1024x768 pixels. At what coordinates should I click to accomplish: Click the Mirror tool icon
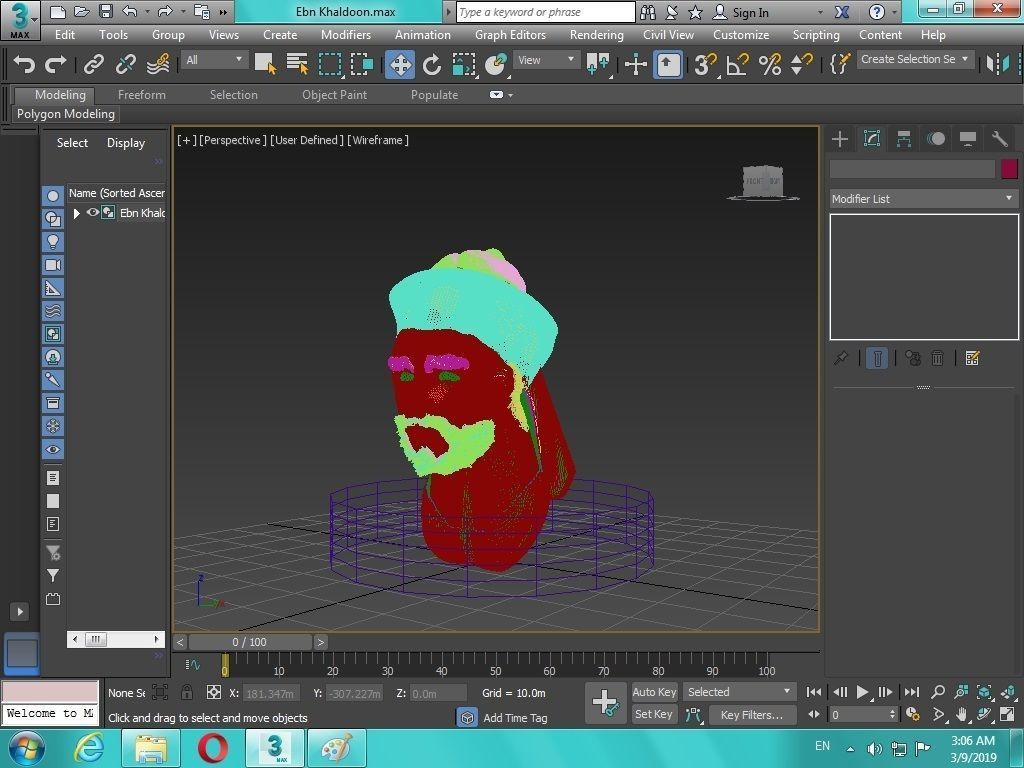(997, 64)
